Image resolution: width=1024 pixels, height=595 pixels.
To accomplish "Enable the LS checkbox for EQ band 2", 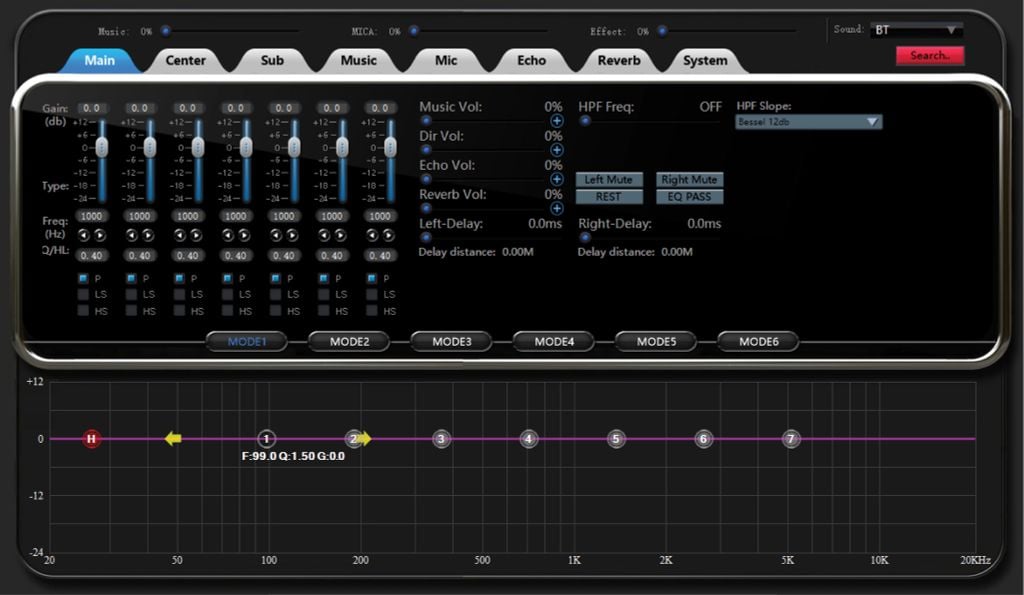I will click(131, 295).
